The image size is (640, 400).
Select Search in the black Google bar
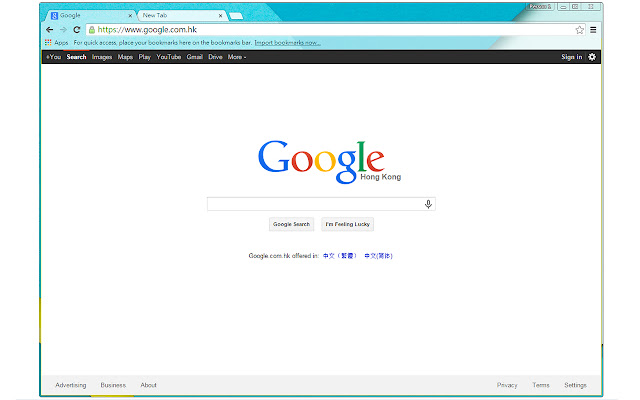click(76, 57)
